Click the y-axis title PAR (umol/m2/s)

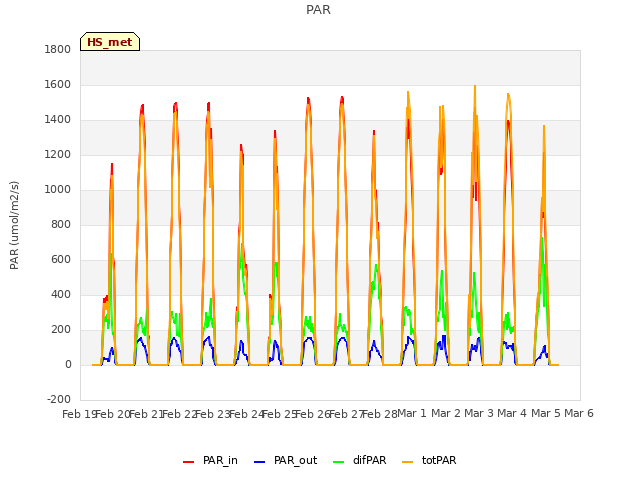point(14,225)
